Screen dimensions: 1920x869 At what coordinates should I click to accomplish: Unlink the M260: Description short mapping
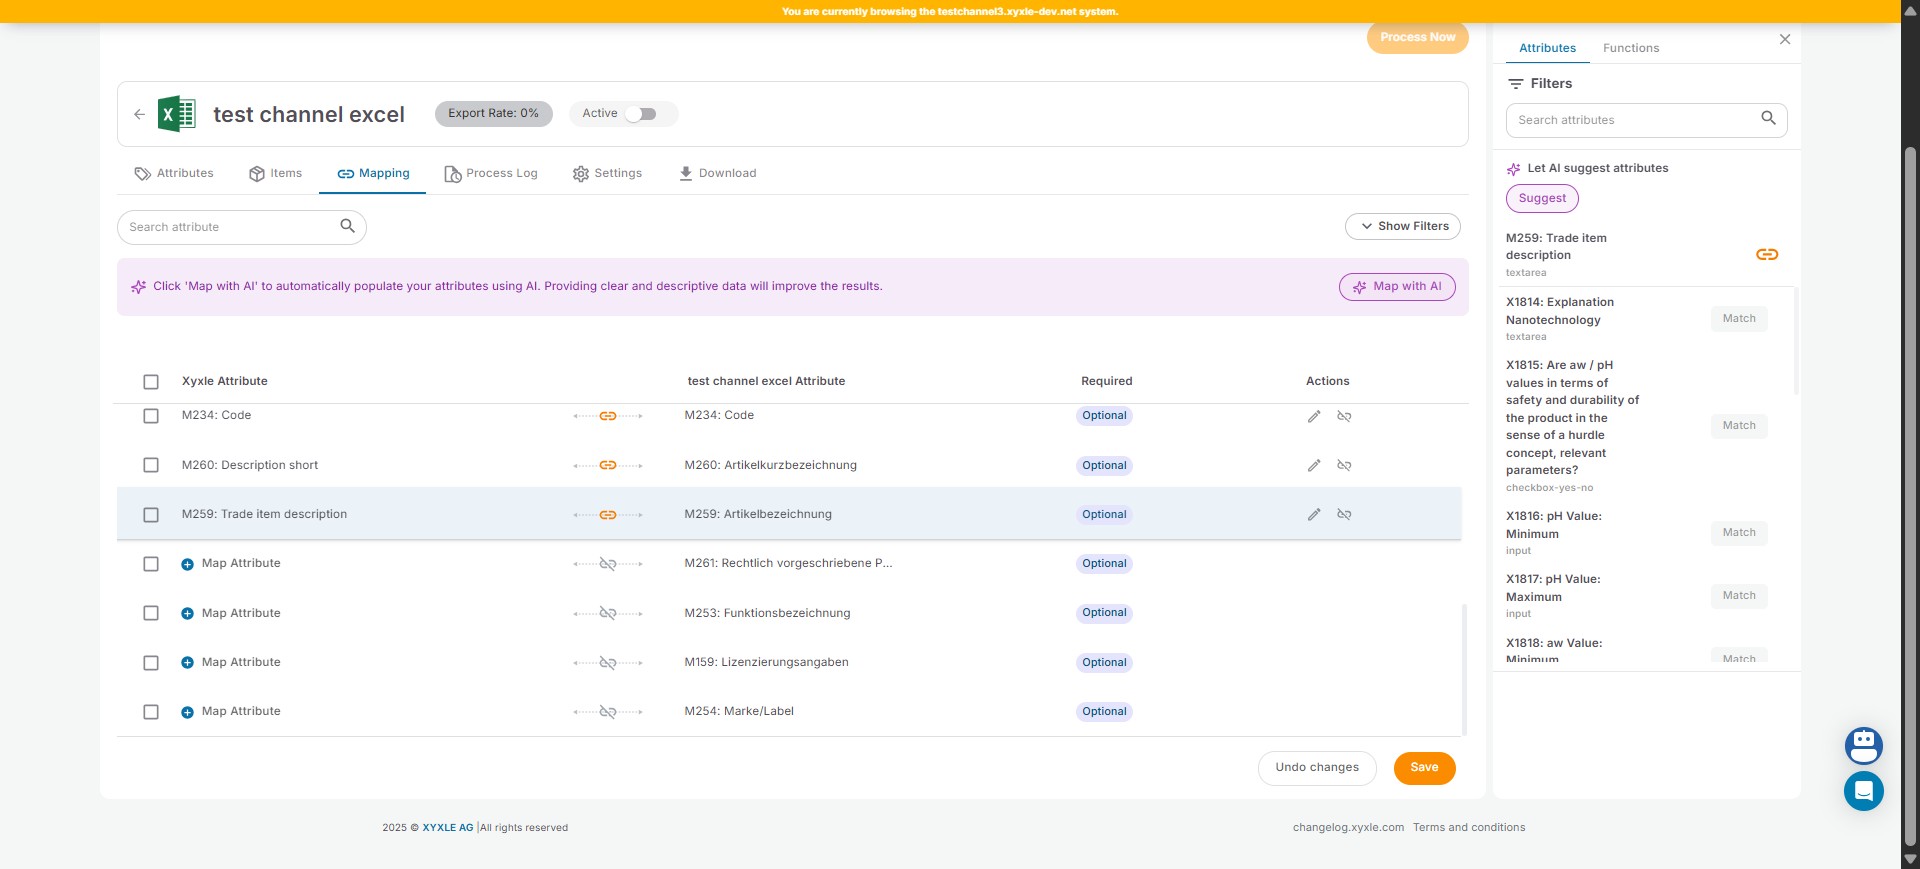[1344, 466]
